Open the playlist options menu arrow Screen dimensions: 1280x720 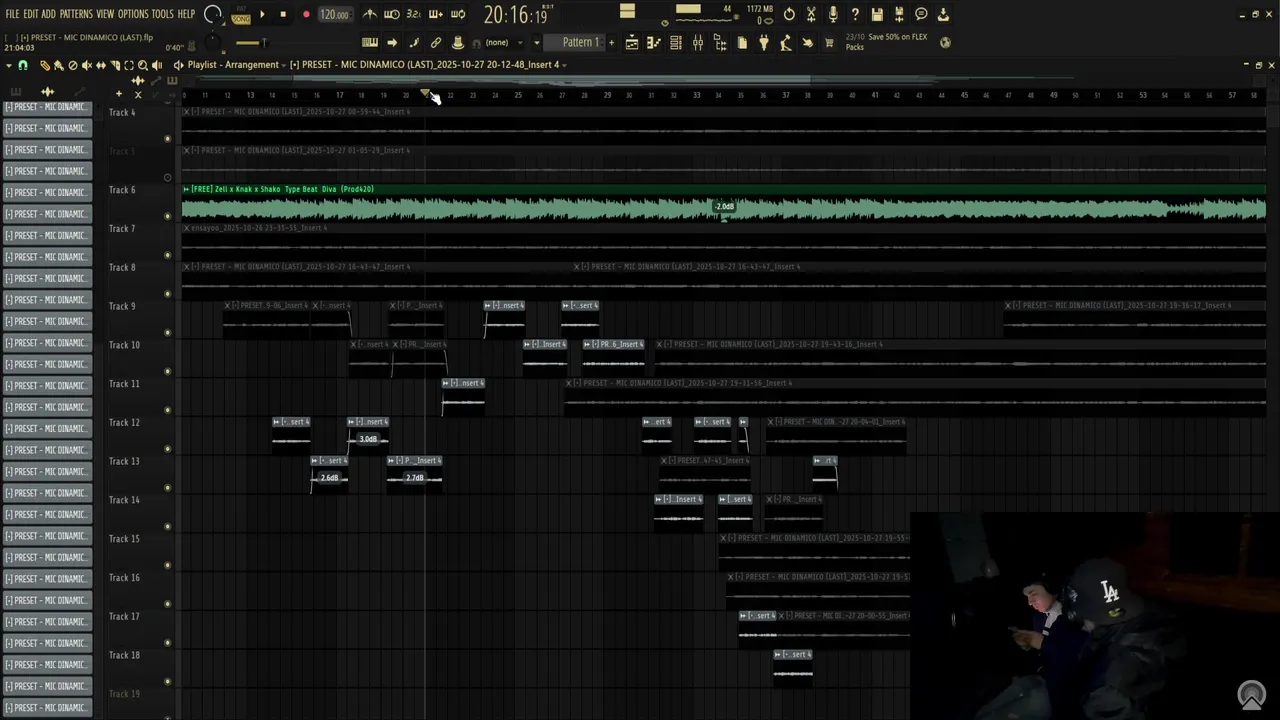9,65
